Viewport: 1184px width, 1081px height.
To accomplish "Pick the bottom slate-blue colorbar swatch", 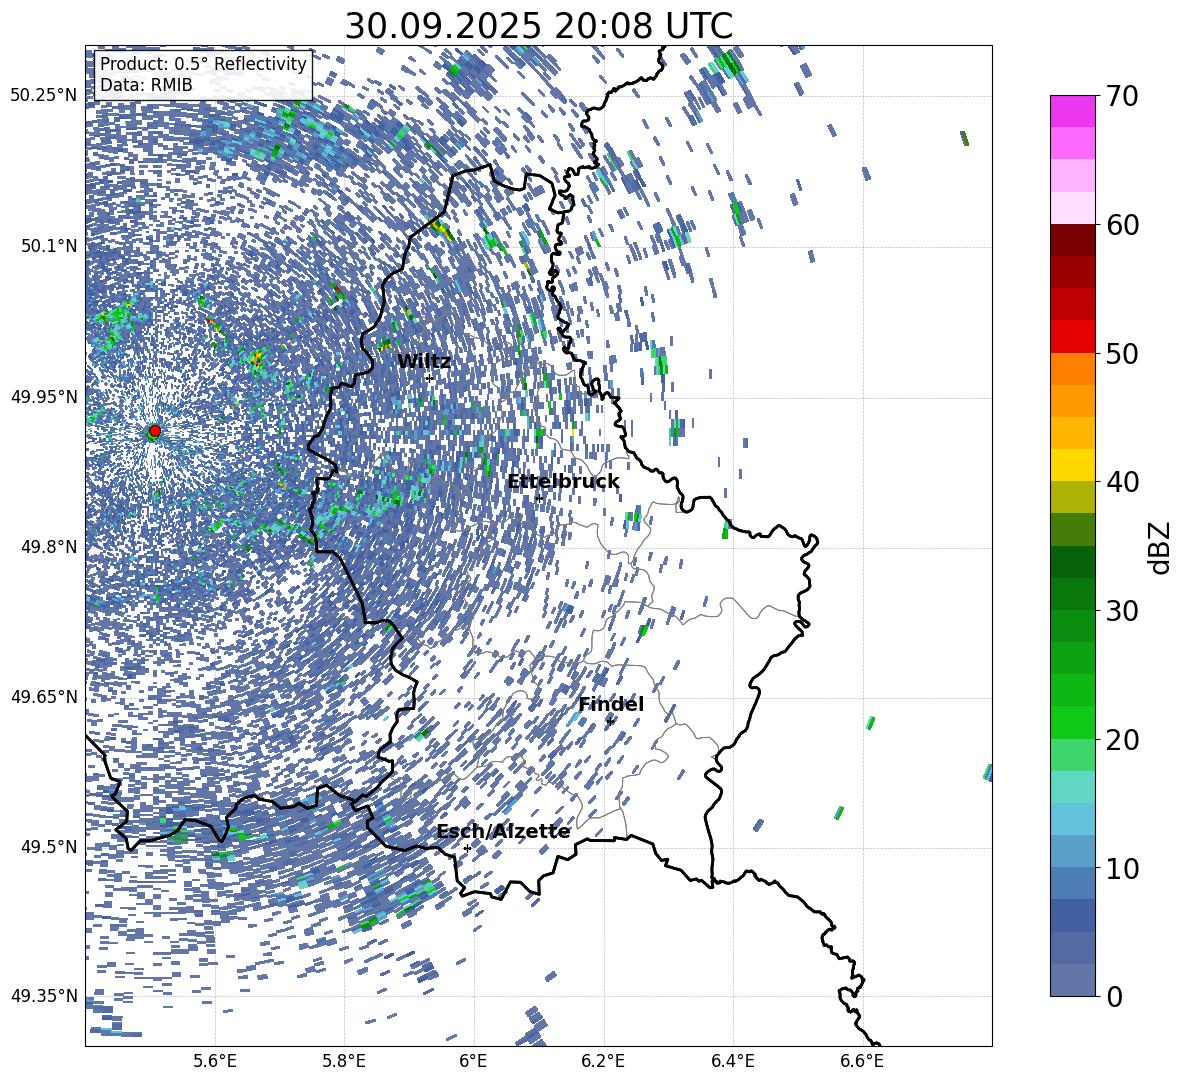I will pyautogui.click(x=1072, y=980).
